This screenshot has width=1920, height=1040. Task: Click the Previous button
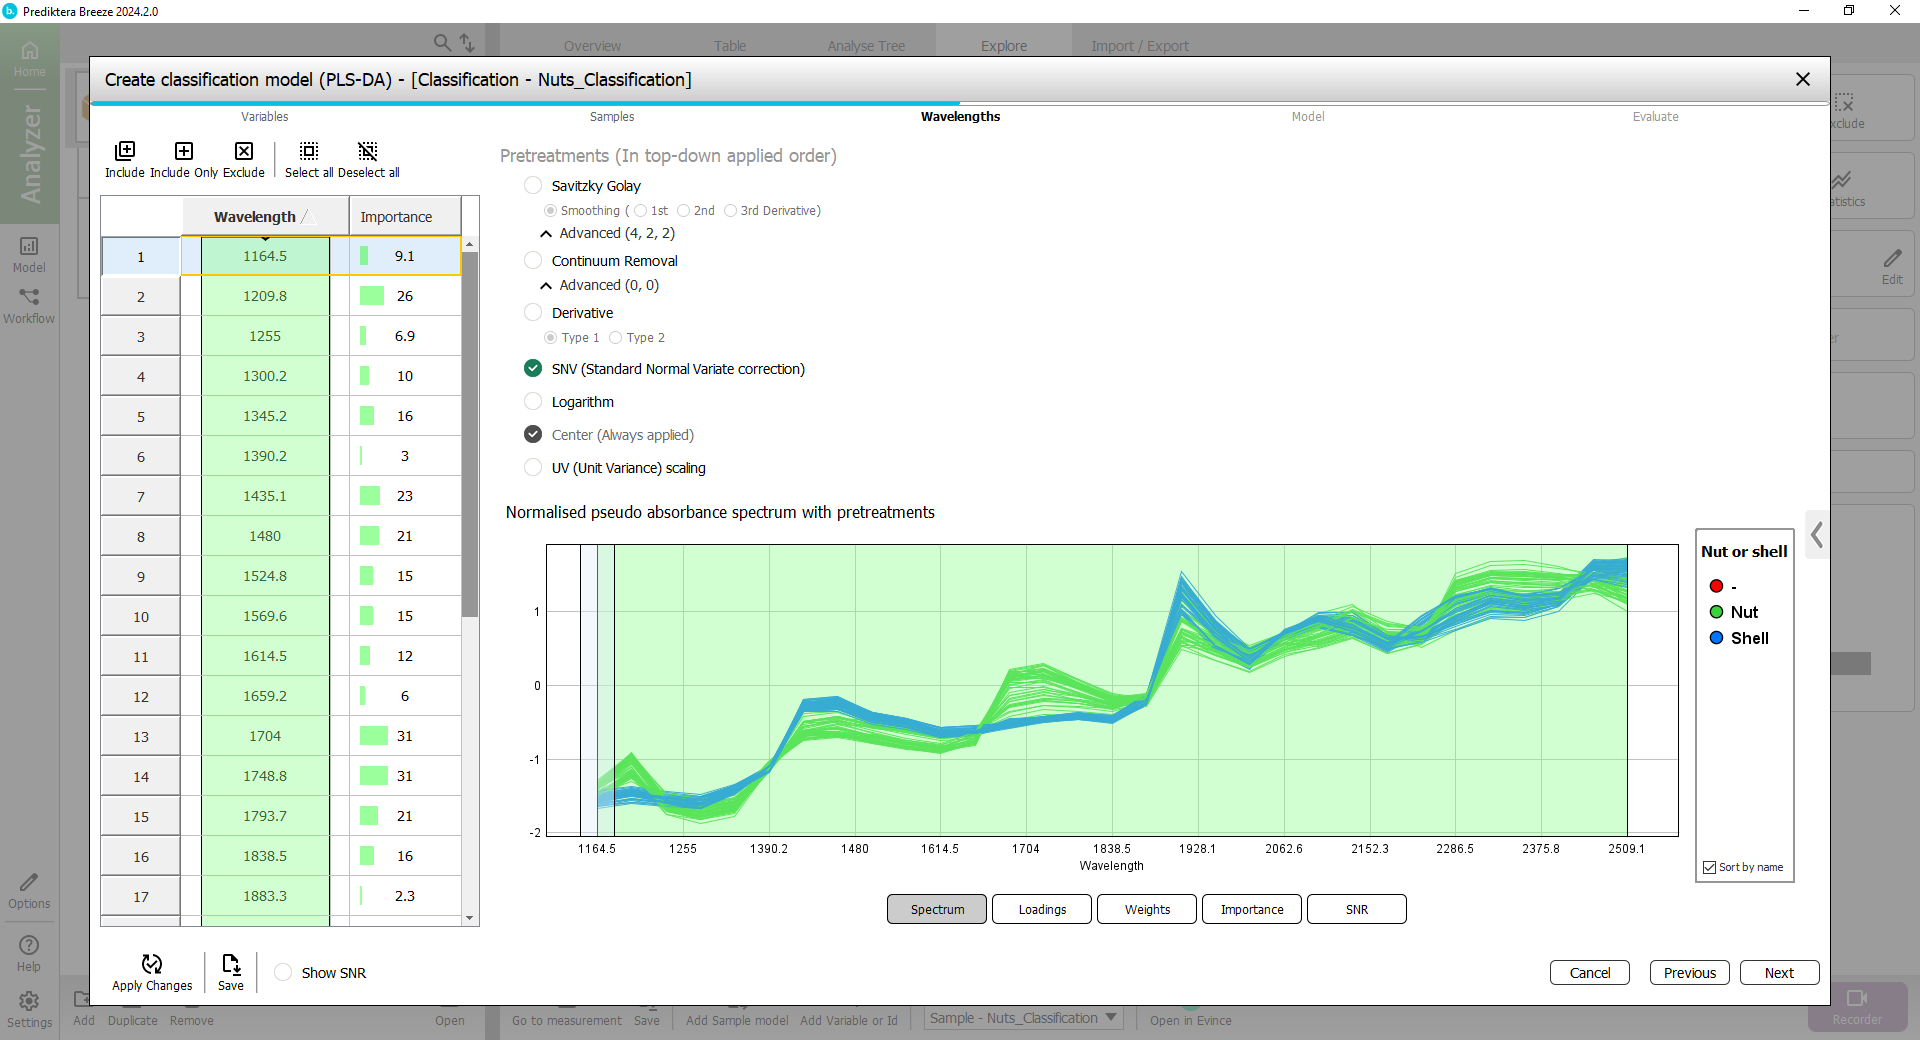click(x=1689, y=973)
